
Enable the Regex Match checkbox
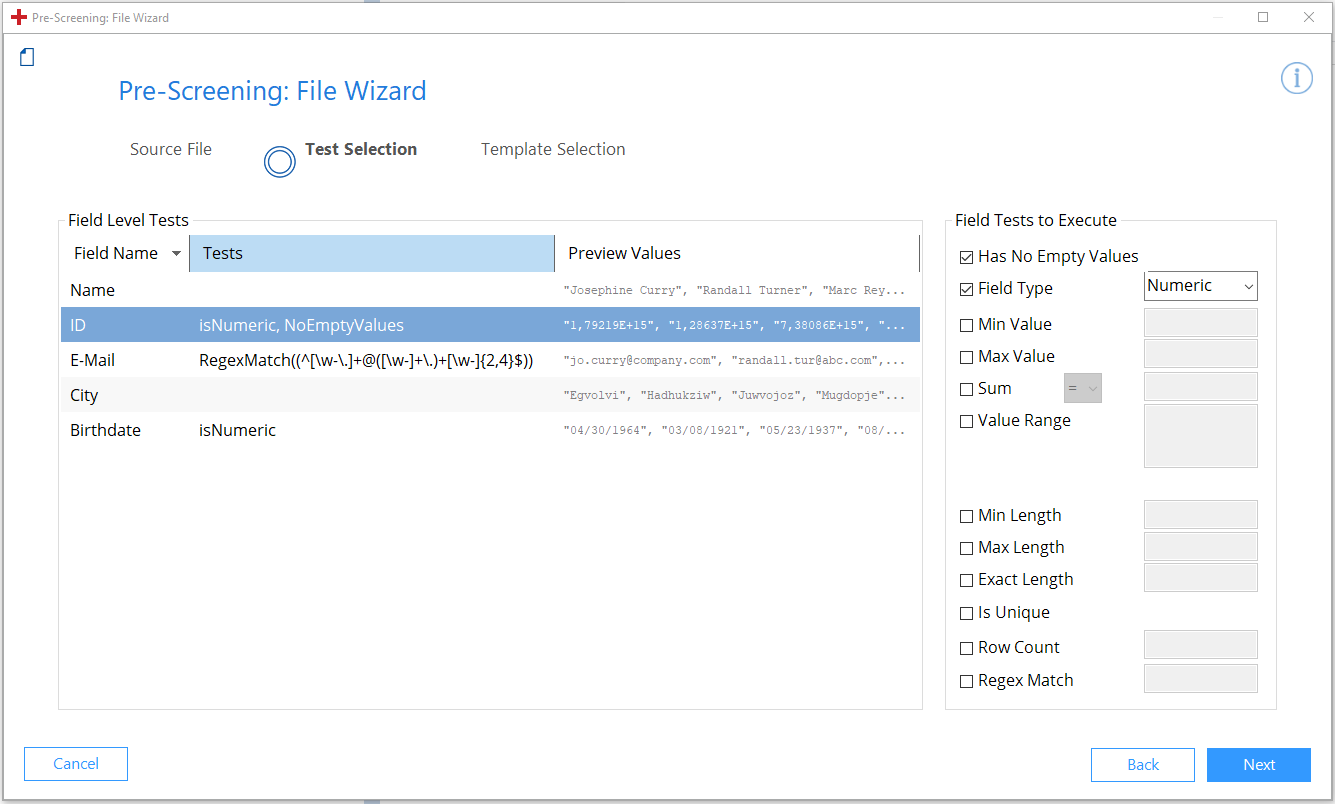click(x=966, y=681)
